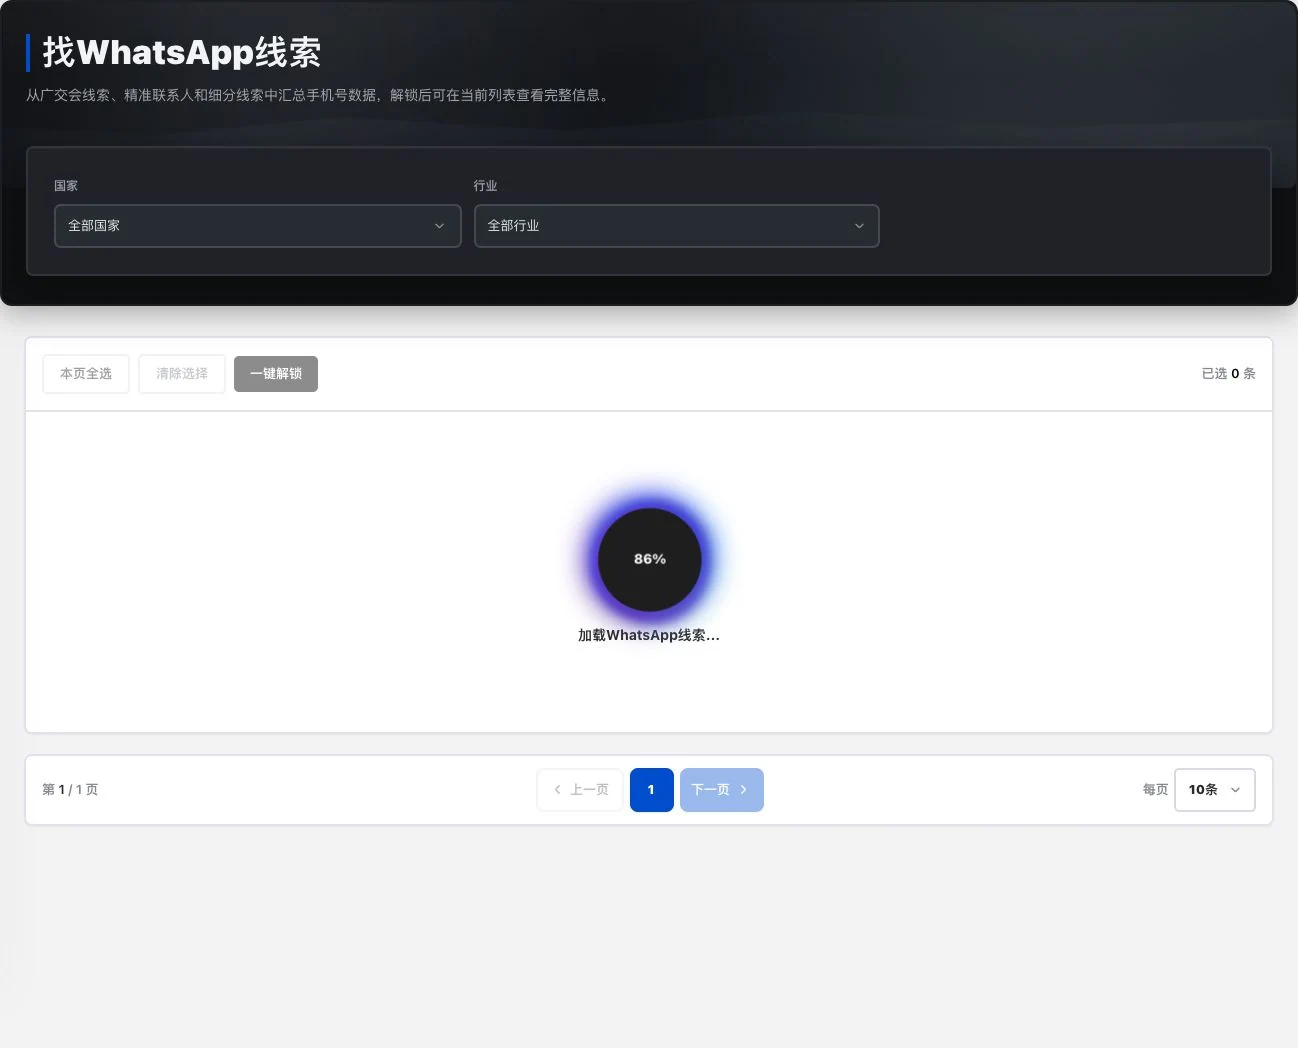Click the chevron arrow in the industry dropdown
1298x1048 pixels.
pos(858,226)
